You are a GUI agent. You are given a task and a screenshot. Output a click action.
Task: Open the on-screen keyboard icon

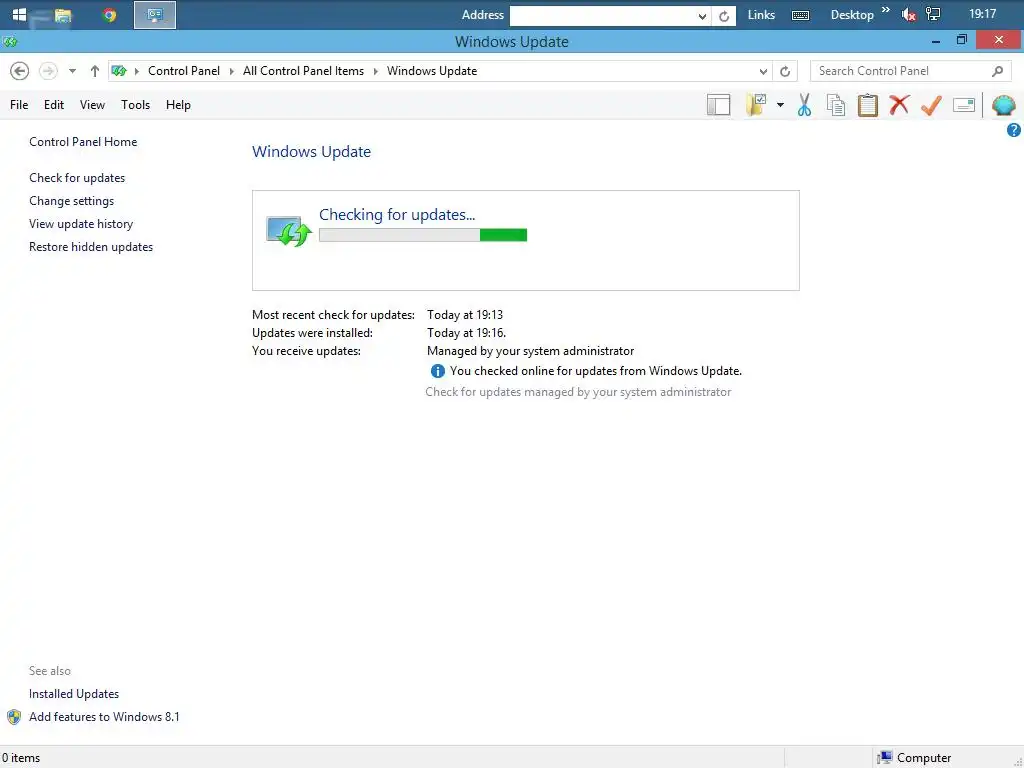point(800,15)
